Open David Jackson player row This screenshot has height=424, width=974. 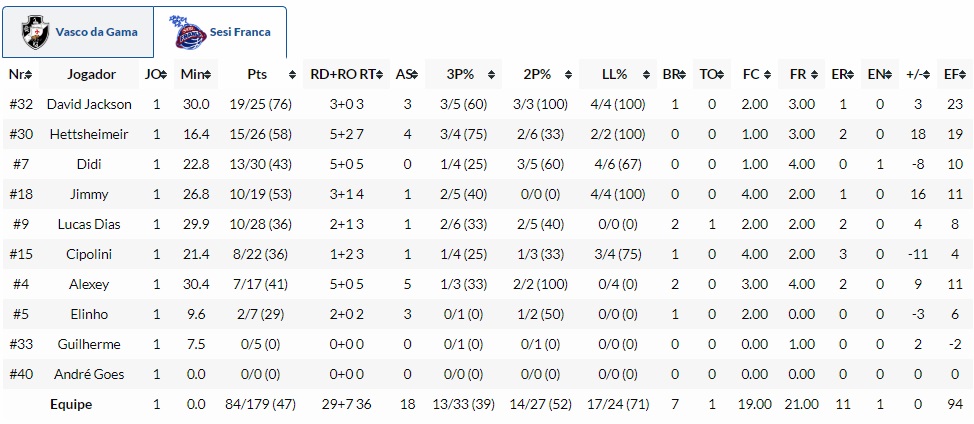point(92,104)
